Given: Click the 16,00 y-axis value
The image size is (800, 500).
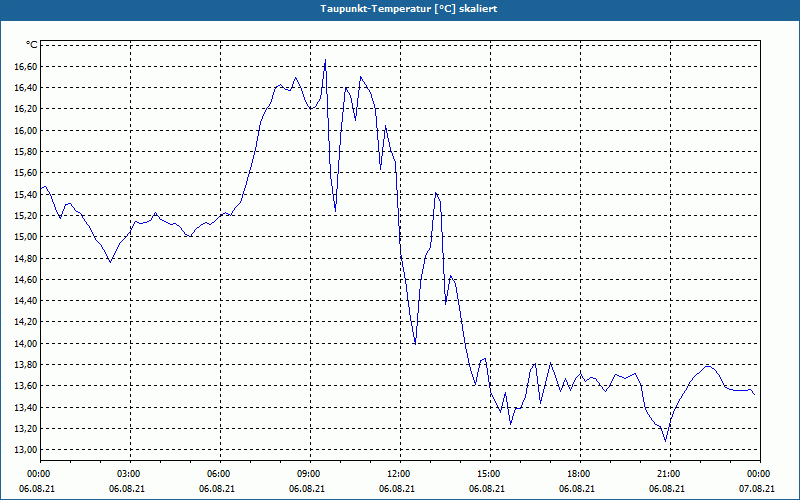Looking at the screenshot, I should pyautogui.click(x=26, y=131).
